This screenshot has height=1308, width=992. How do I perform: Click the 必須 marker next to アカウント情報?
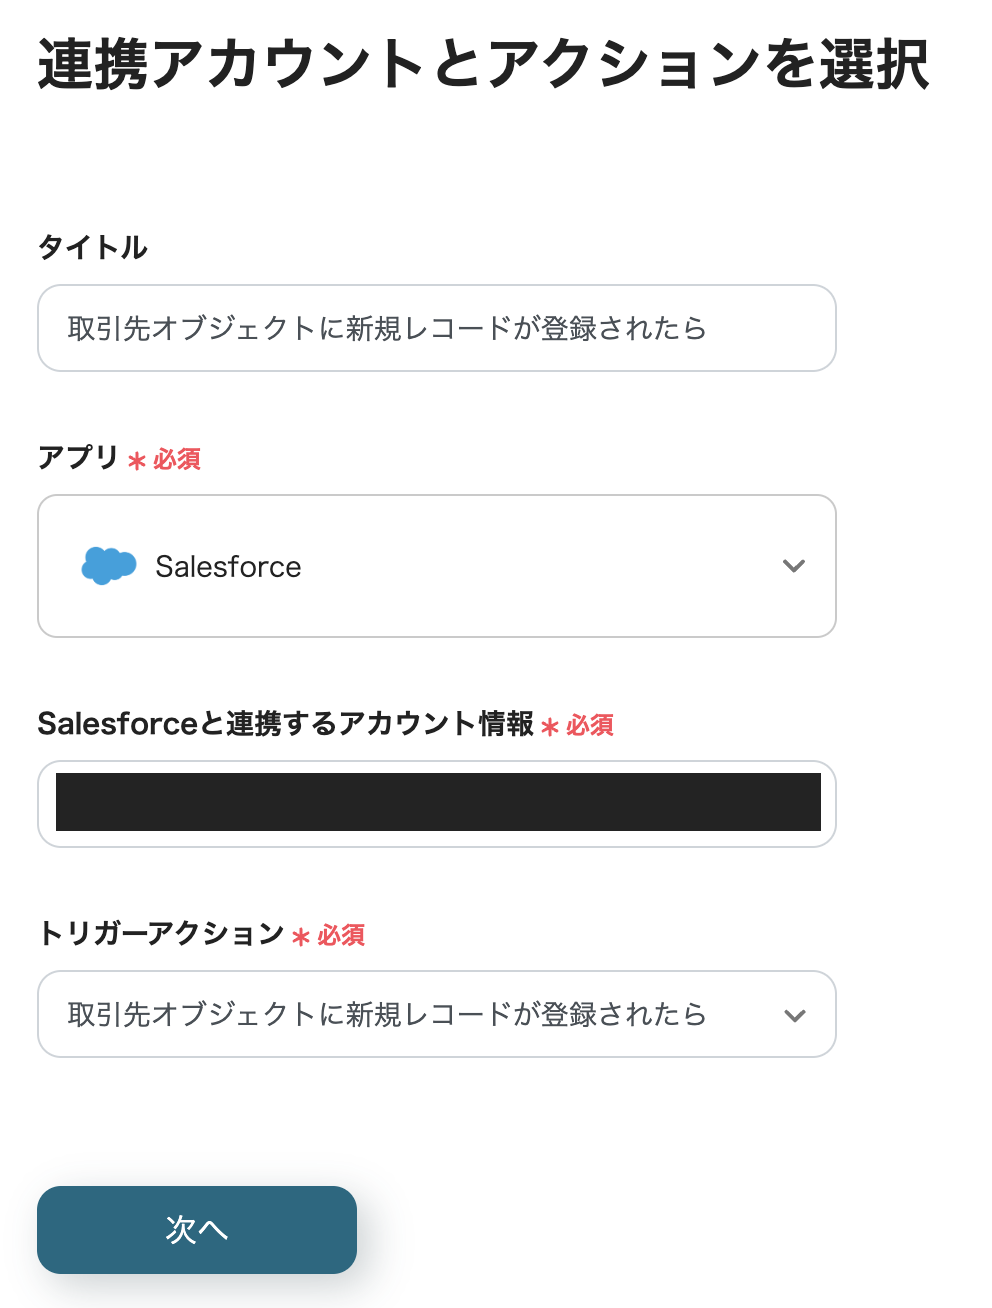[590, 726]
